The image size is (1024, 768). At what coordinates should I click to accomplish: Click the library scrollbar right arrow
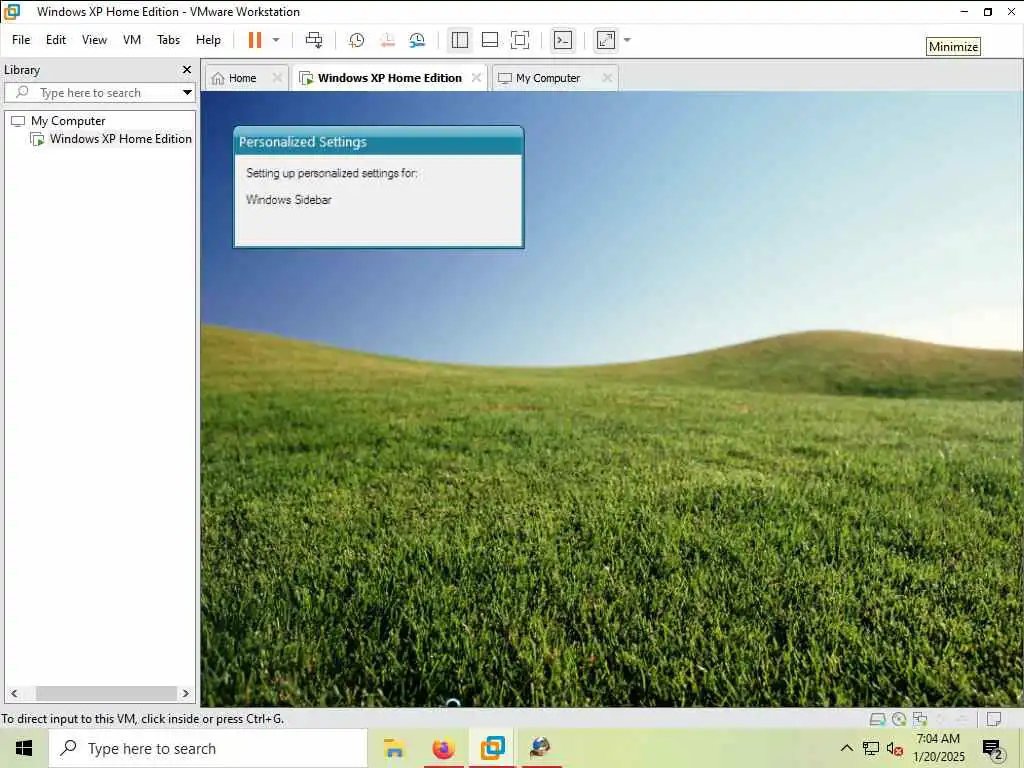click(185, 694)
